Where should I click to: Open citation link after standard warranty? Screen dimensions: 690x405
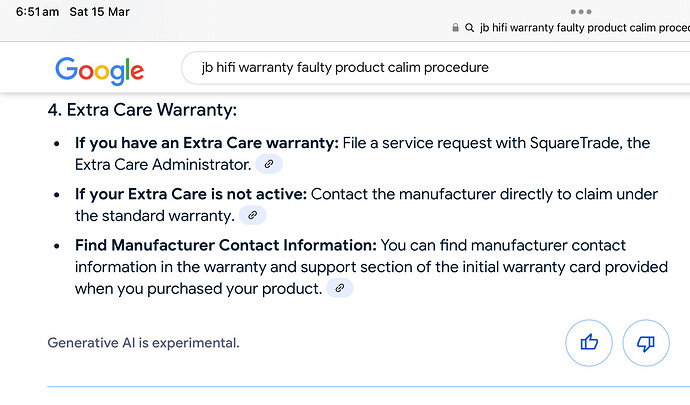(252, 215)
